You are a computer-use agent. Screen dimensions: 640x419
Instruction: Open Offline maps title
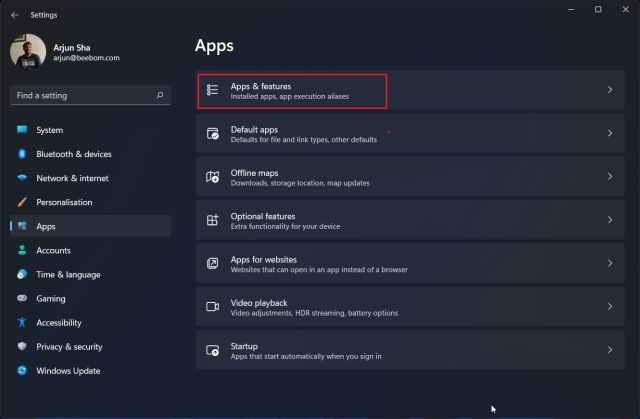[x=254, y=173]
